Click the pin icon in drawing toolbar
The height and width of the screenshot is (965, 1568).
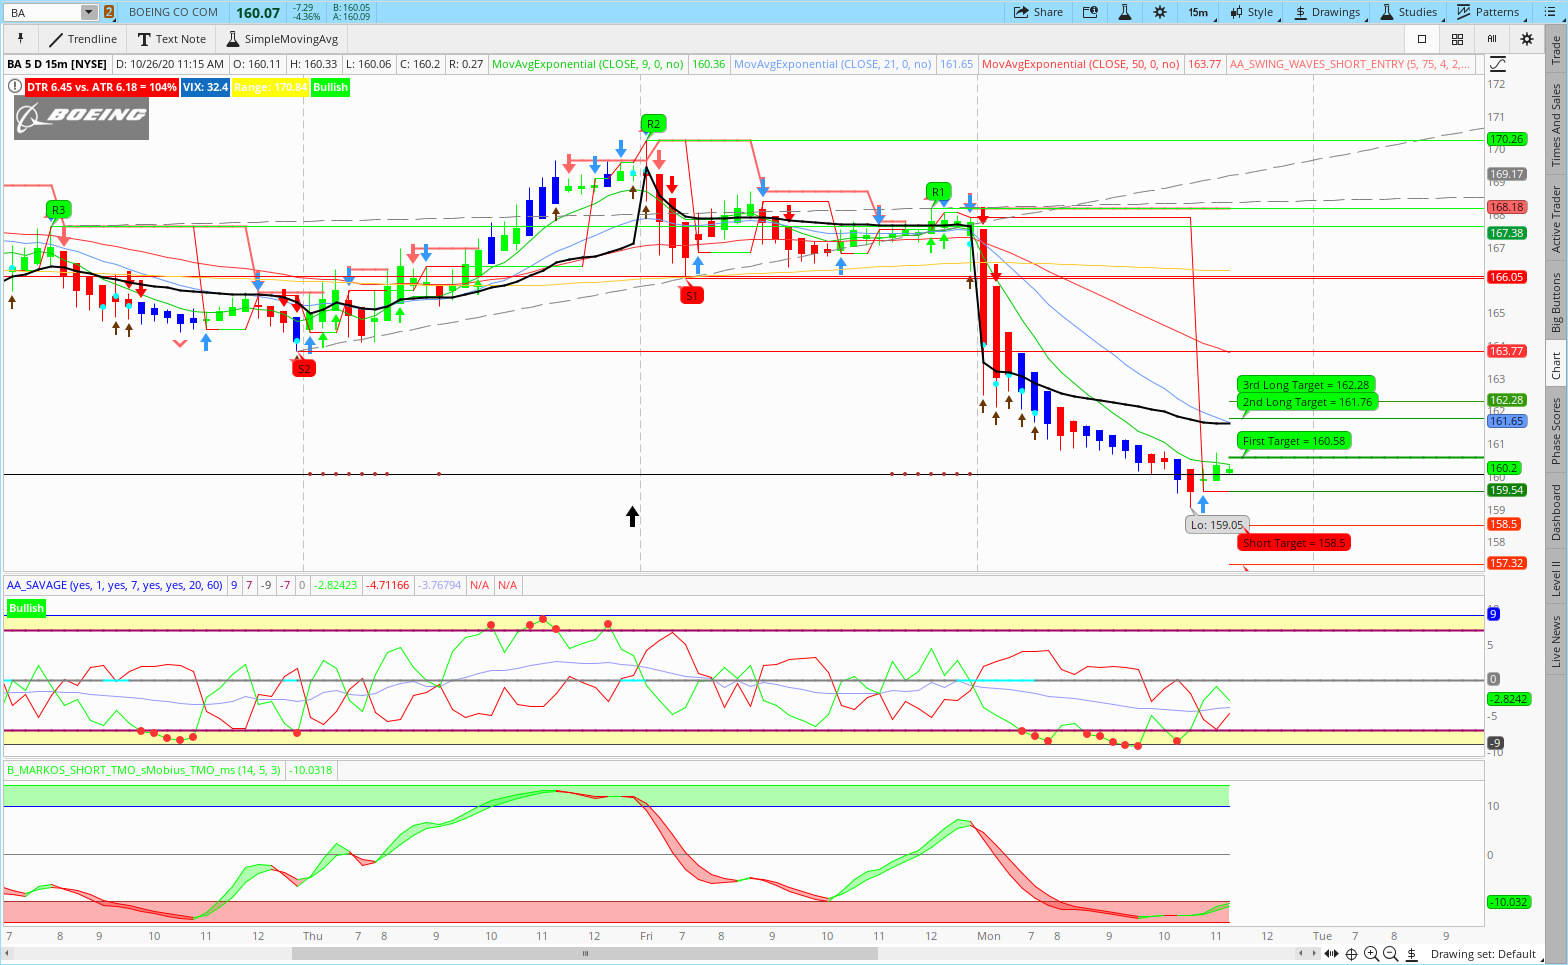tap(19, 39)
